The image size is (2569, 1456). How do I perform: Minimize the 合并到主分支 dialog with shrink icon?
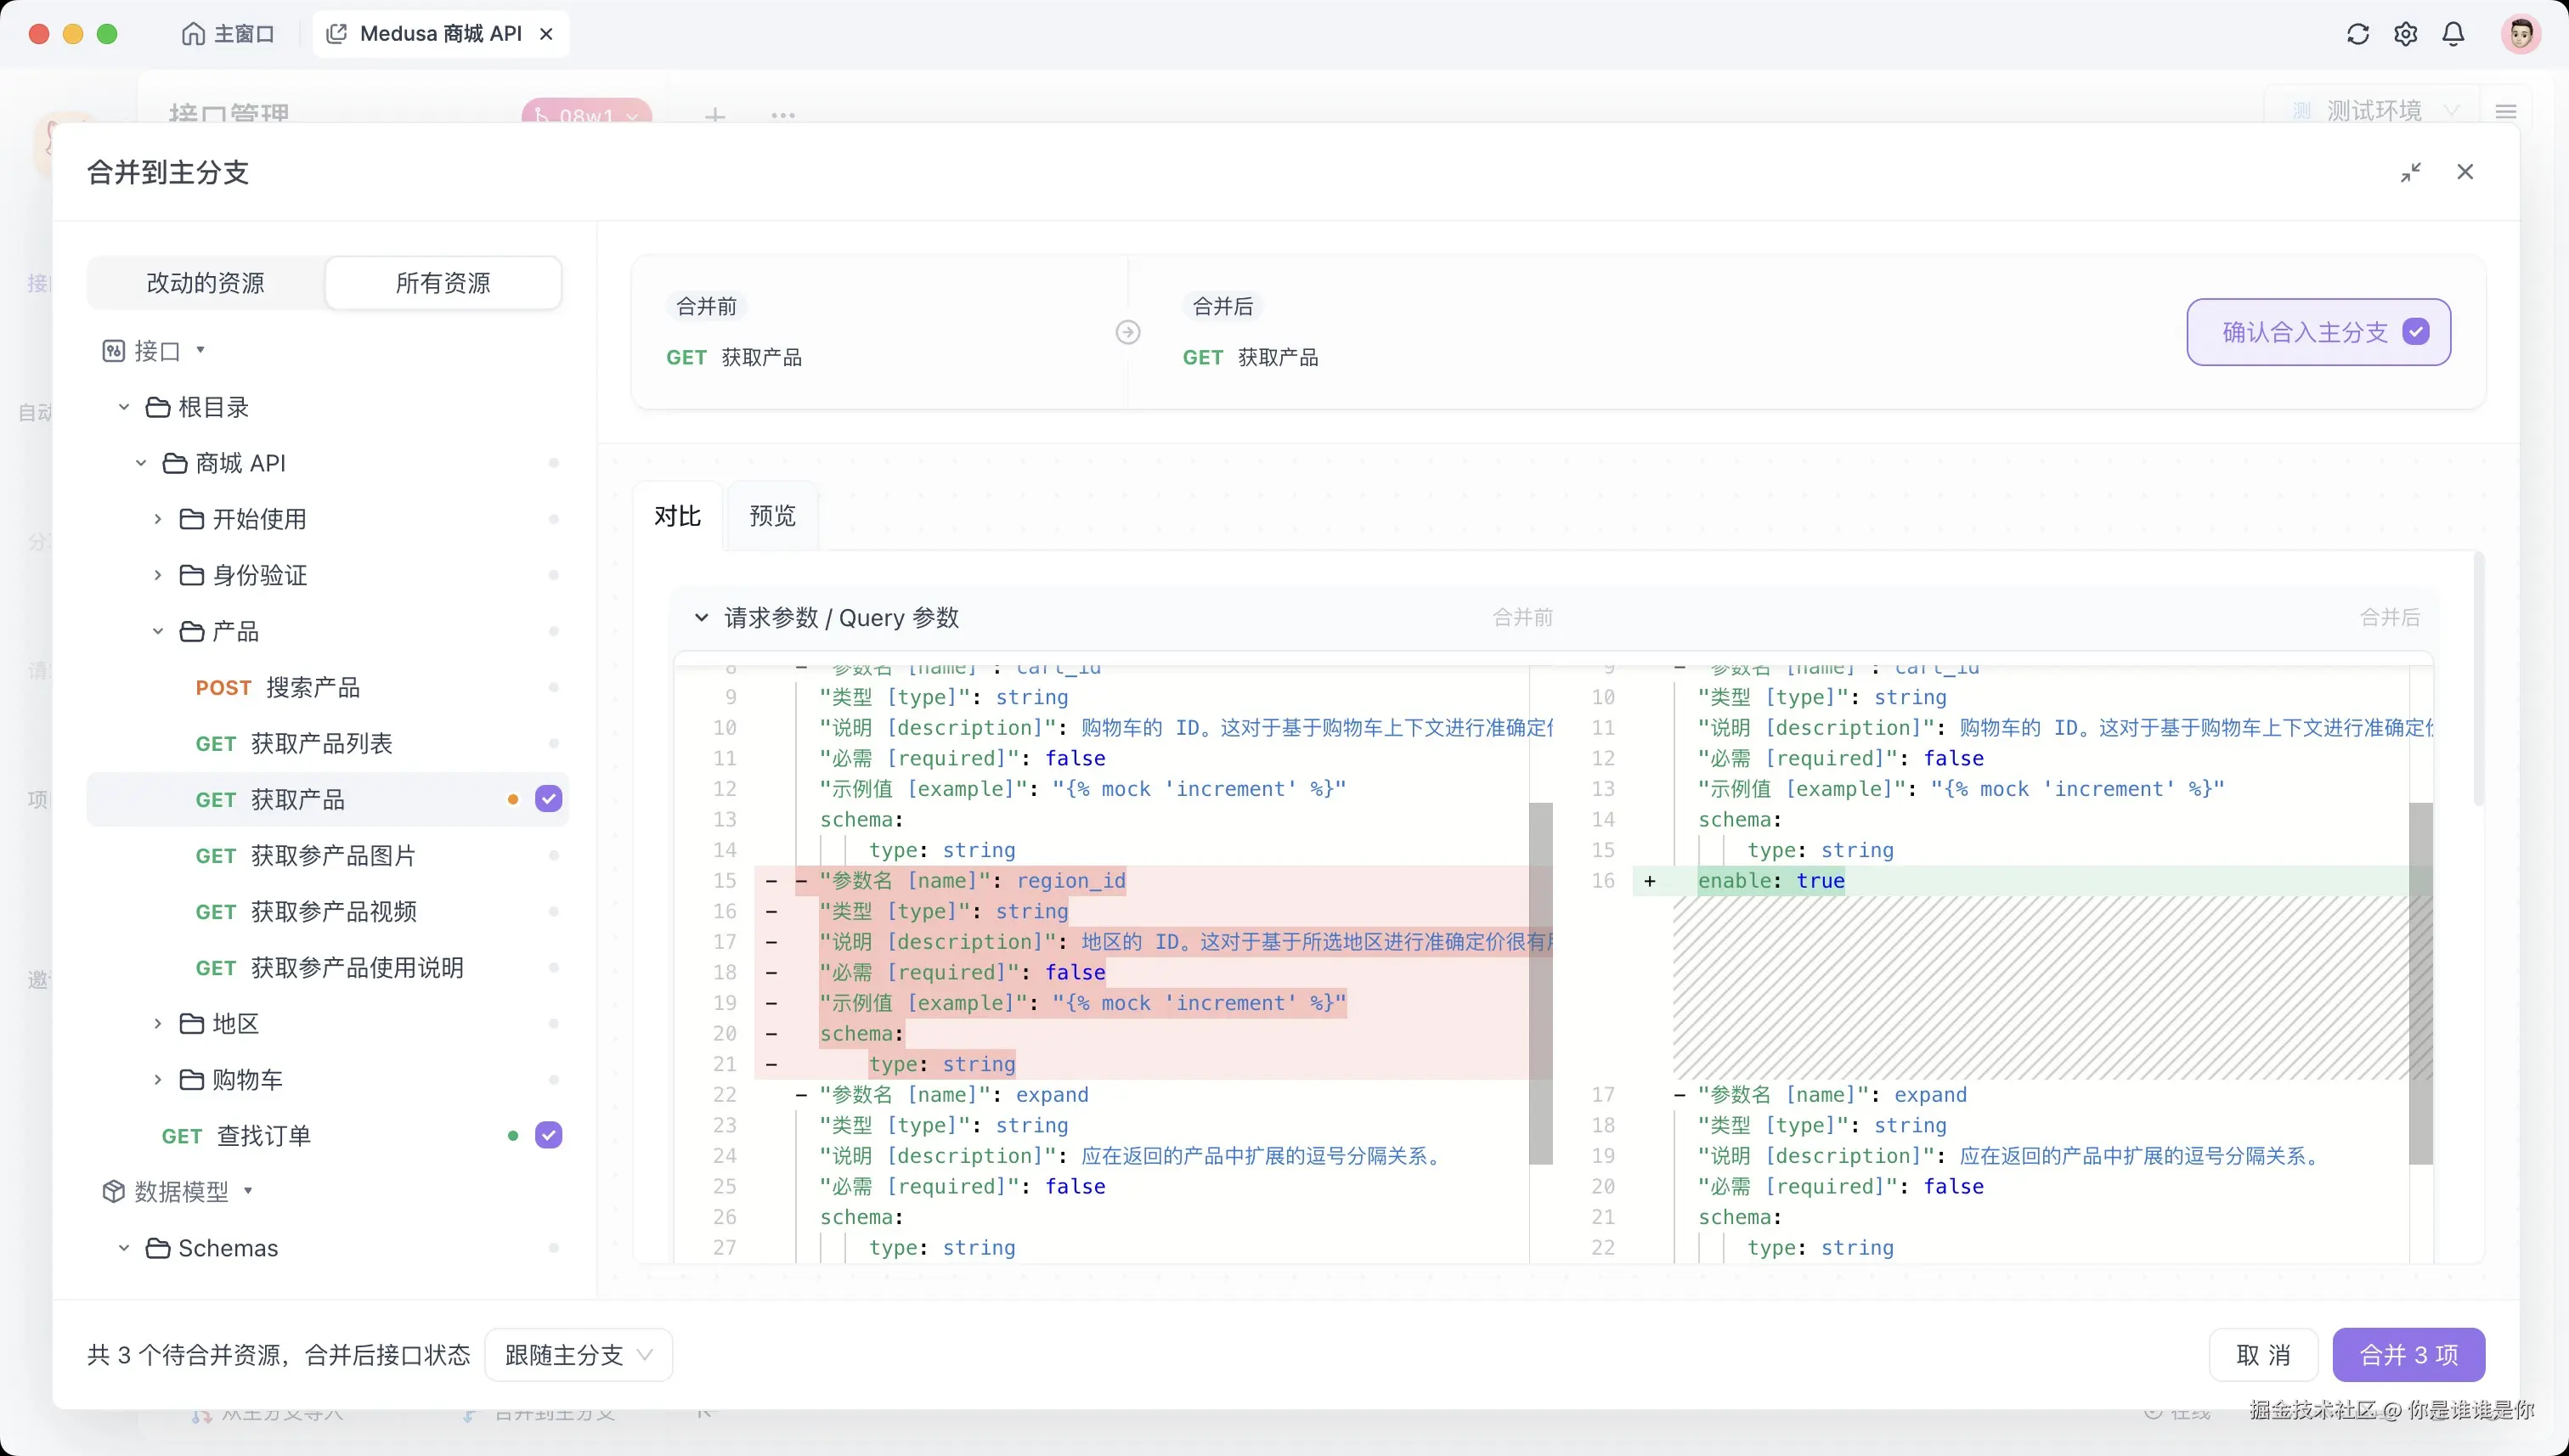point(2411,171)
